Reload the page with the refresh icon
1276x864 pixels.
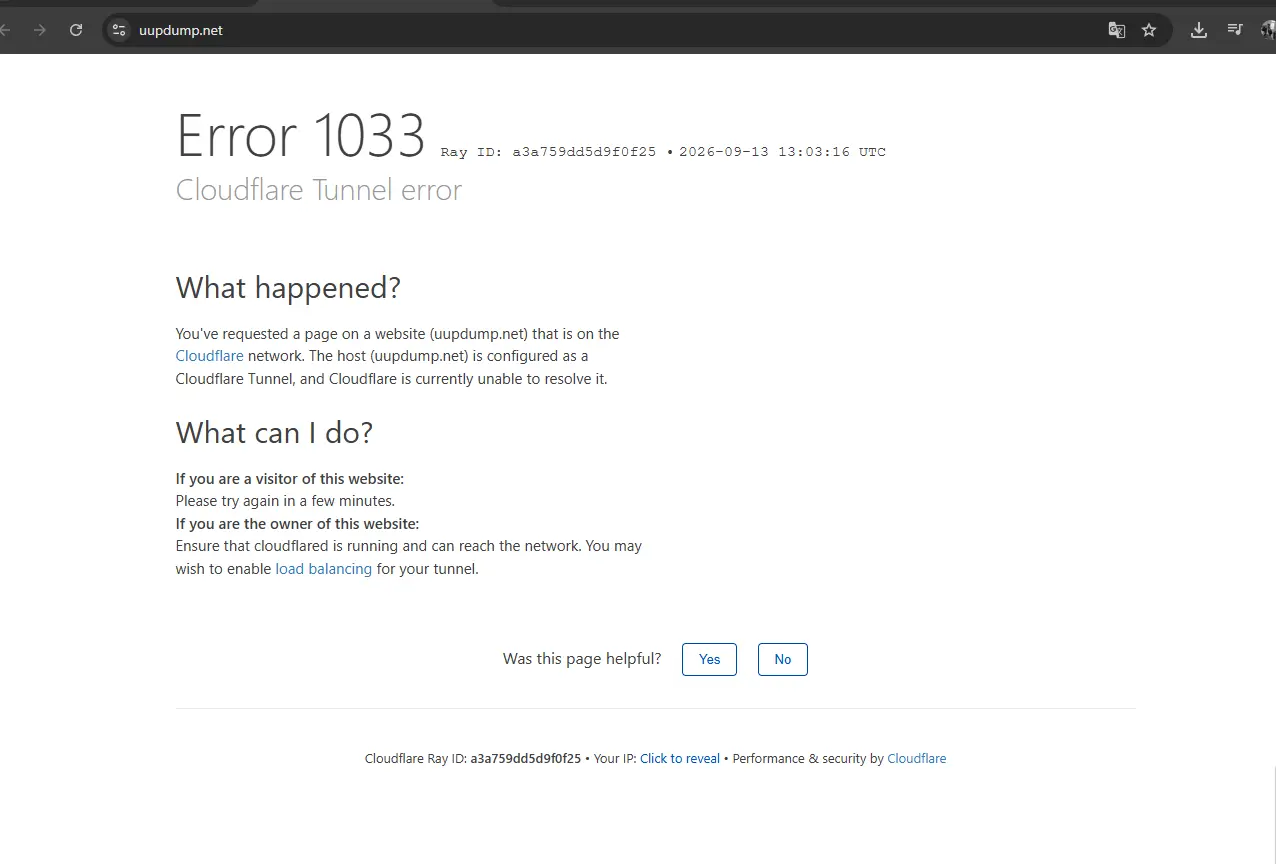click(x=76, y=30)
